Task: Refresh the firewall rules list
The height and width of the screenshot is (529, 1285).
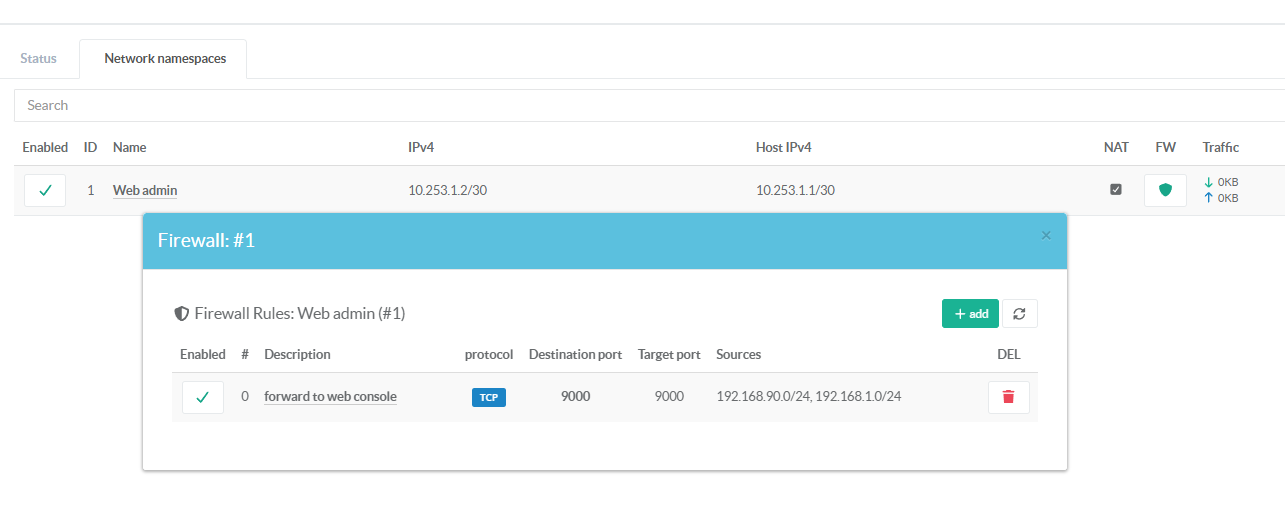Action: (1019, 314)
